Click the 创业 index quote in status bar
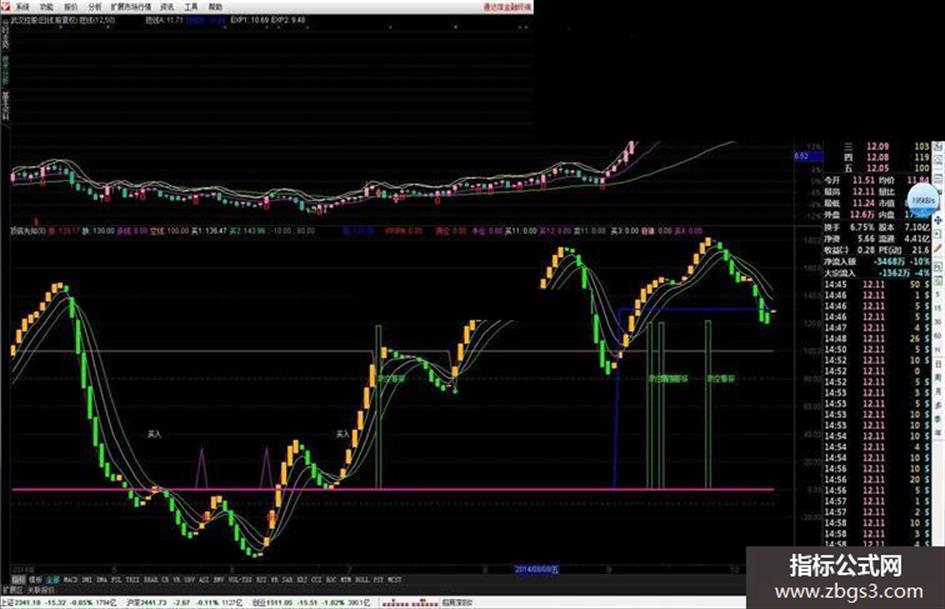The image size is (945, 609). point(311,602)
